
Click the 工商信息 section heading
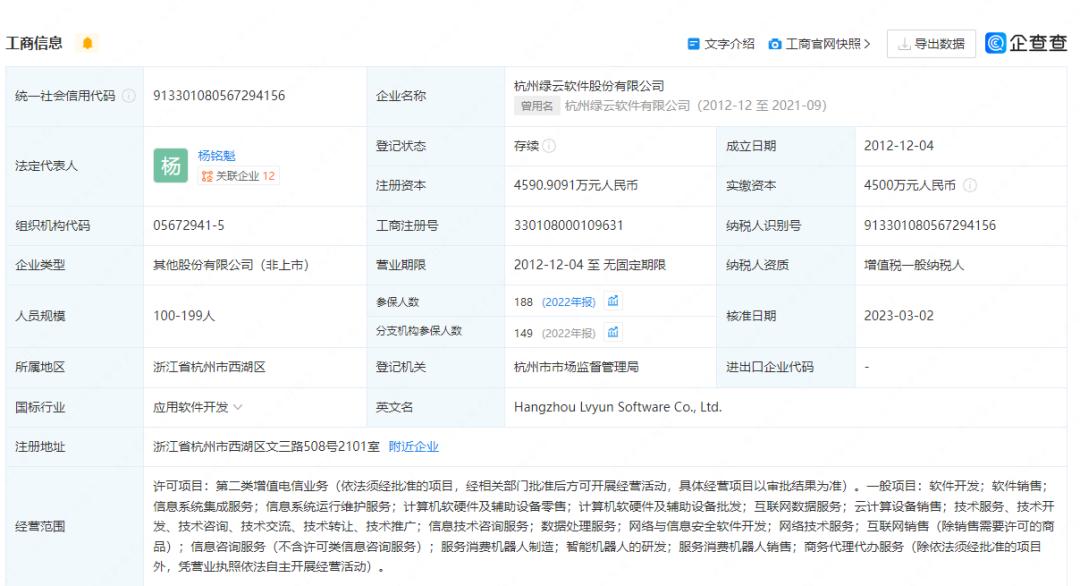click(x=34, y=43)
